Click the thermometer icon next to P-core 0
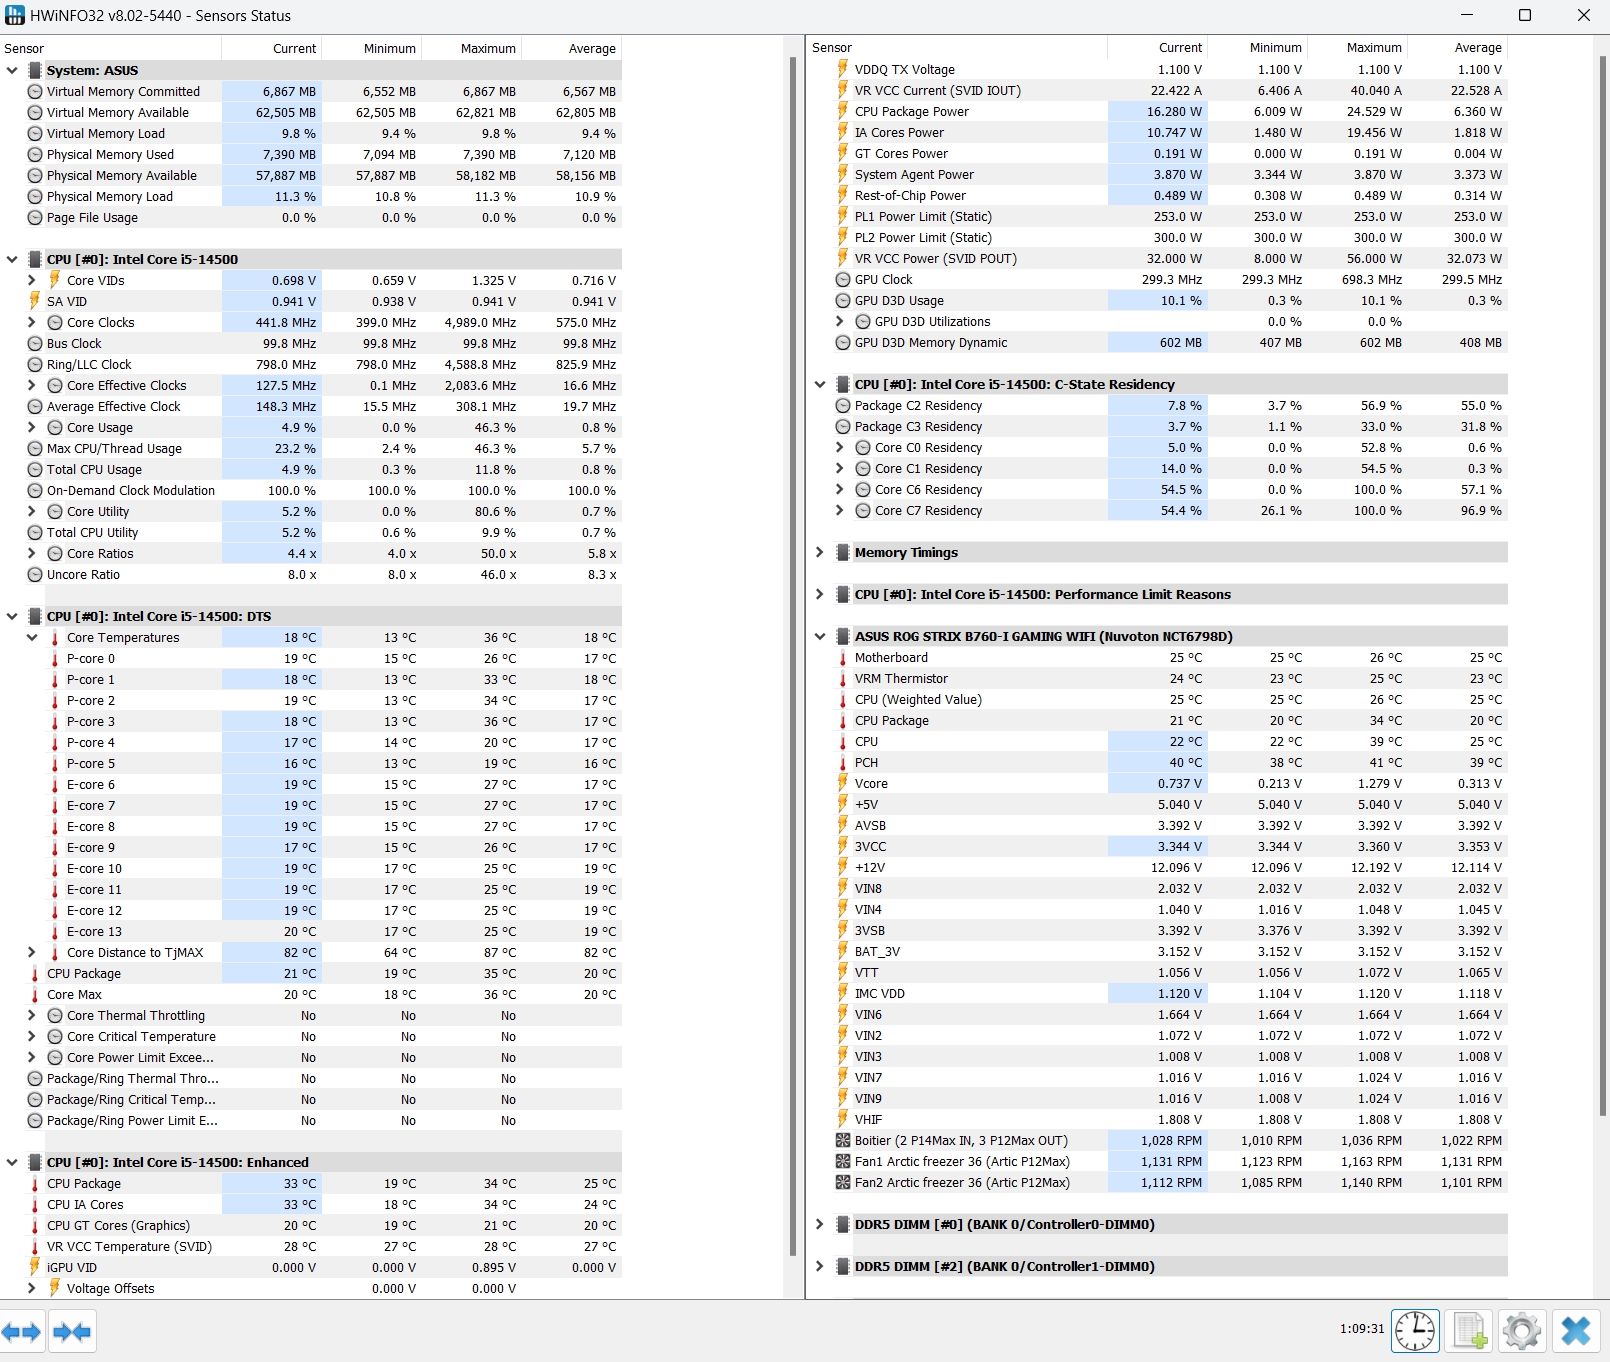The image size is (1610, 1362). (54, 658)
